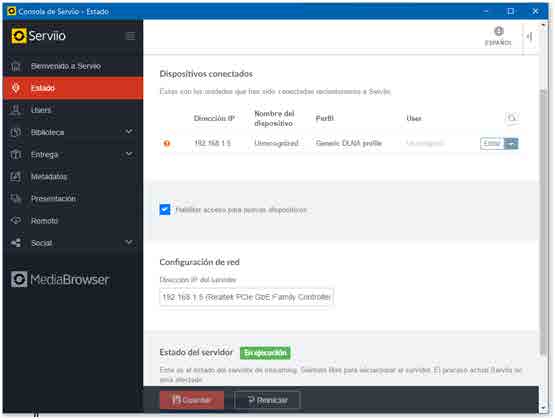Screen dimensions: 555x419
Task: Open the Users section
Action: coord(73,110)
